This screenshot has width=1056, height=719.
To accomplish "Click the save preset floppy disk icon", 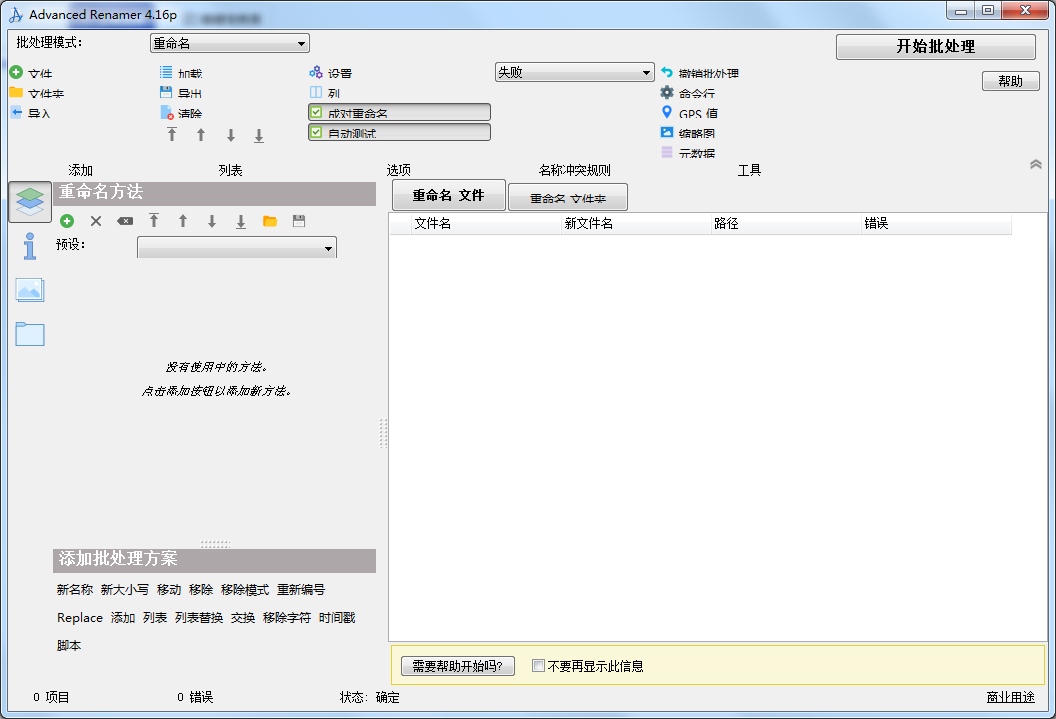I will pyautogui.click(x=299, y=221).
